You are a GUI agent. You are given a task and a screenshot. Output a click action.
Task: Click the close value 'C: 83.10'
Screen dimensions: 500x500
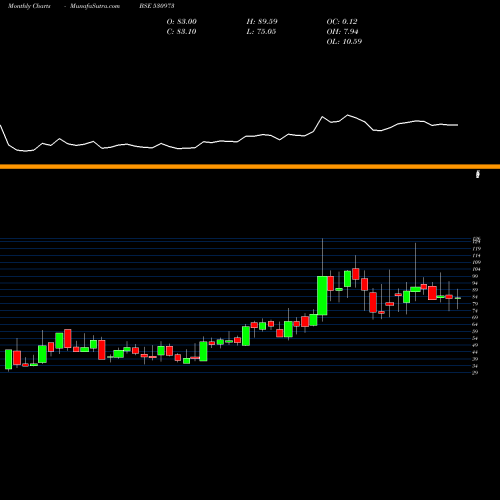(181, 32)
